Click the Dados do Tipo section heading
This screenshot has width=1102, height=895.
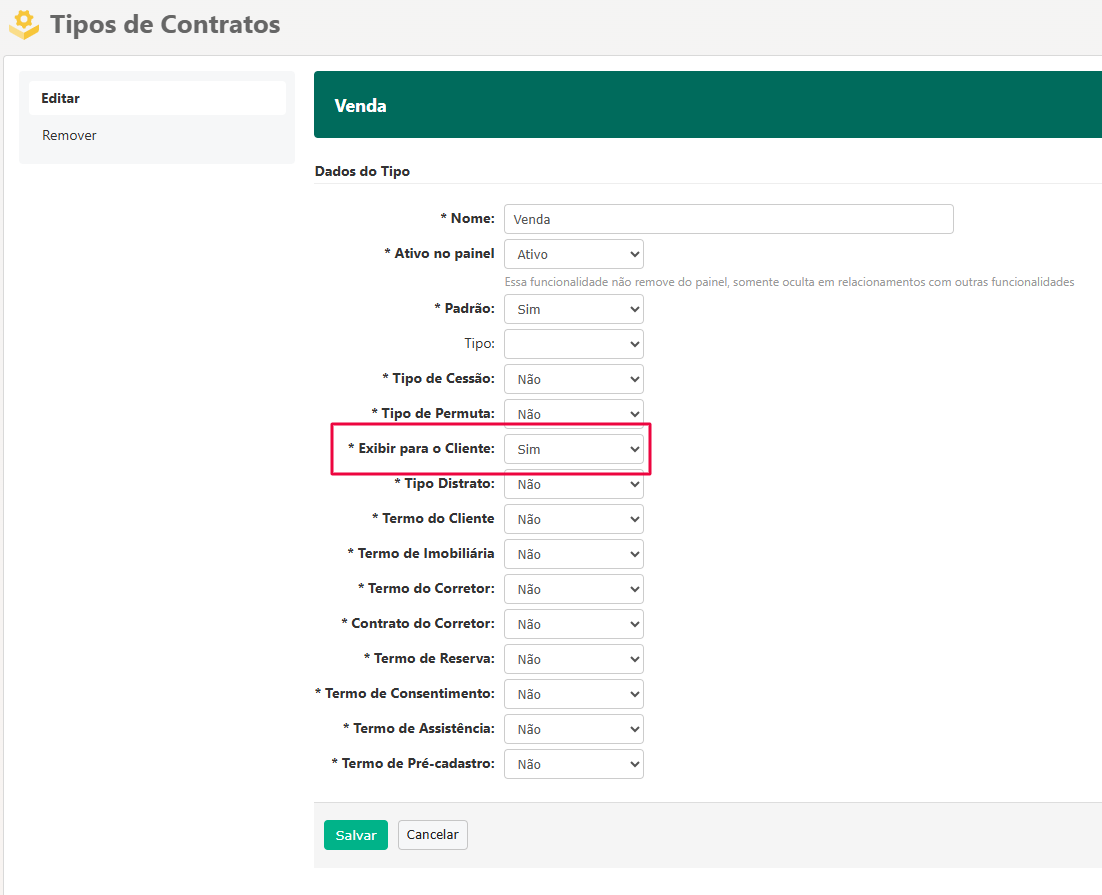point(362,172)
